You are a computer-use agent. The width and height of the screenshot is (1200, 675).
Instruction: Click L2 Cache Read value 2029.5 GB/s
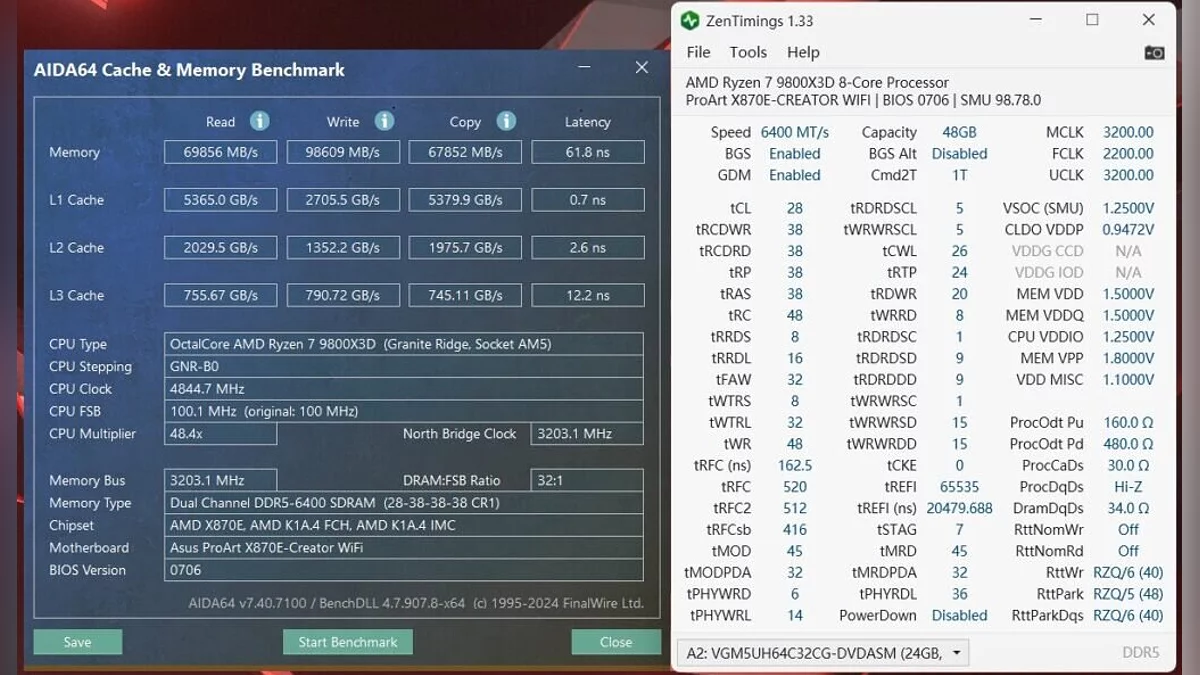(x=220, y=248)
